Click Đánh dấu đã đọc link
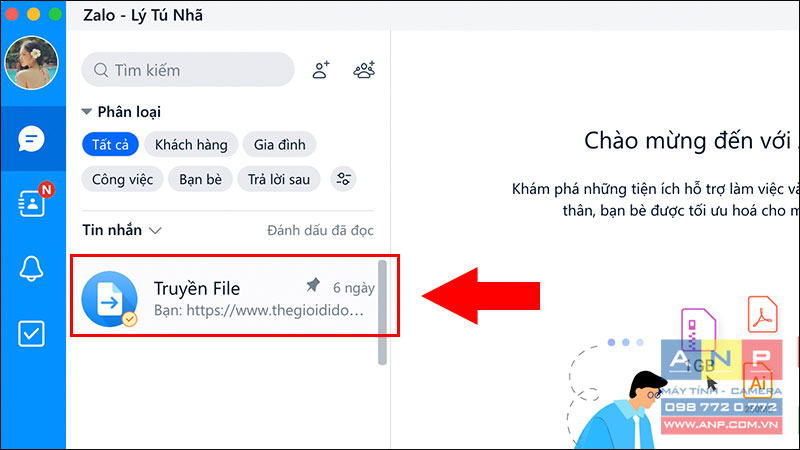This screenshot has height=450, width=800. [320, 231]
